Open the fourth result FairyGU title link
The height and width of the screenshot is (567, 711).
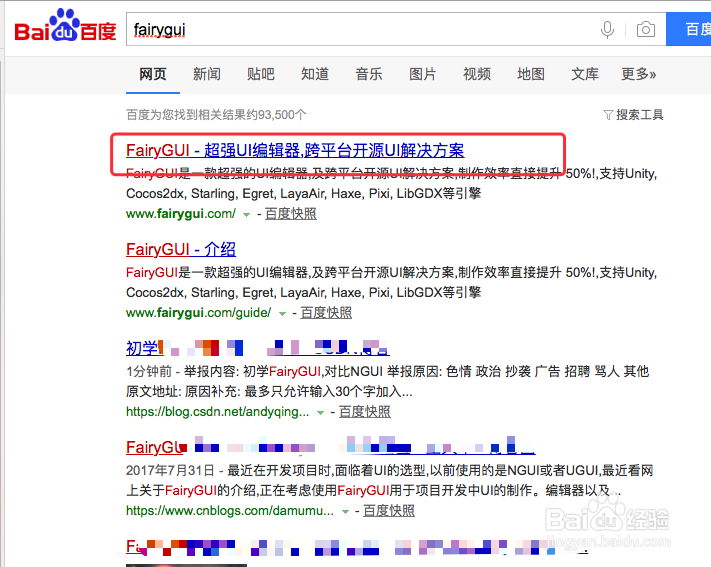(331, 447)
